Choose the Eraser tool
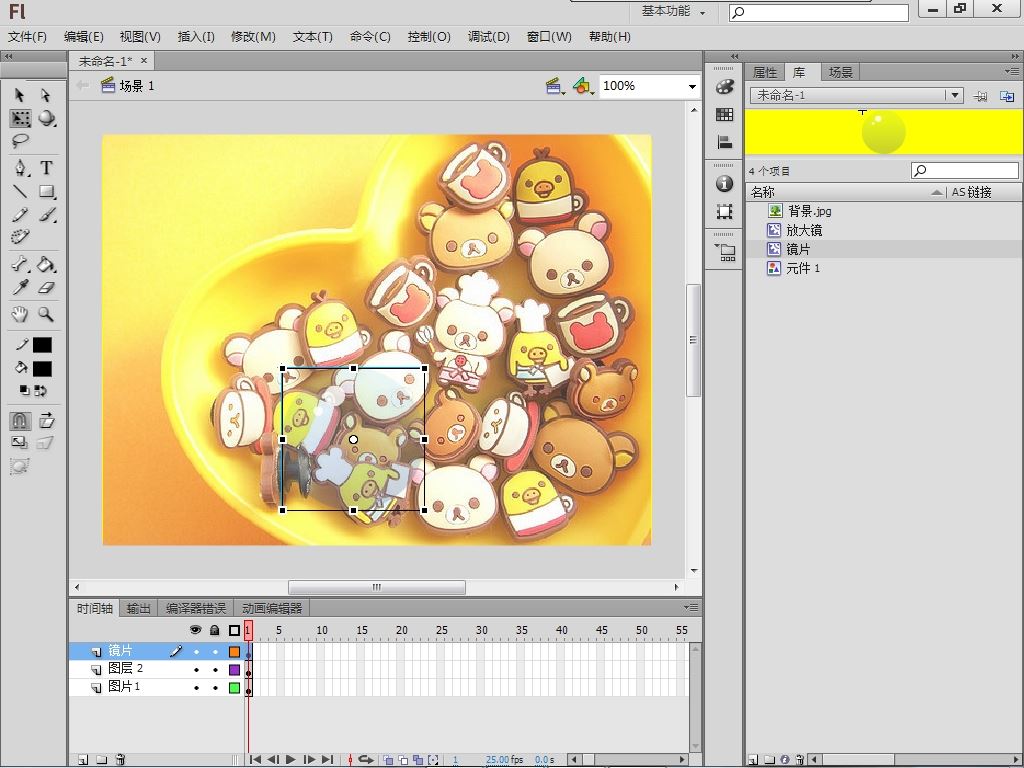The height and width of the screenshot is (768, 1024). click(46, 288)
